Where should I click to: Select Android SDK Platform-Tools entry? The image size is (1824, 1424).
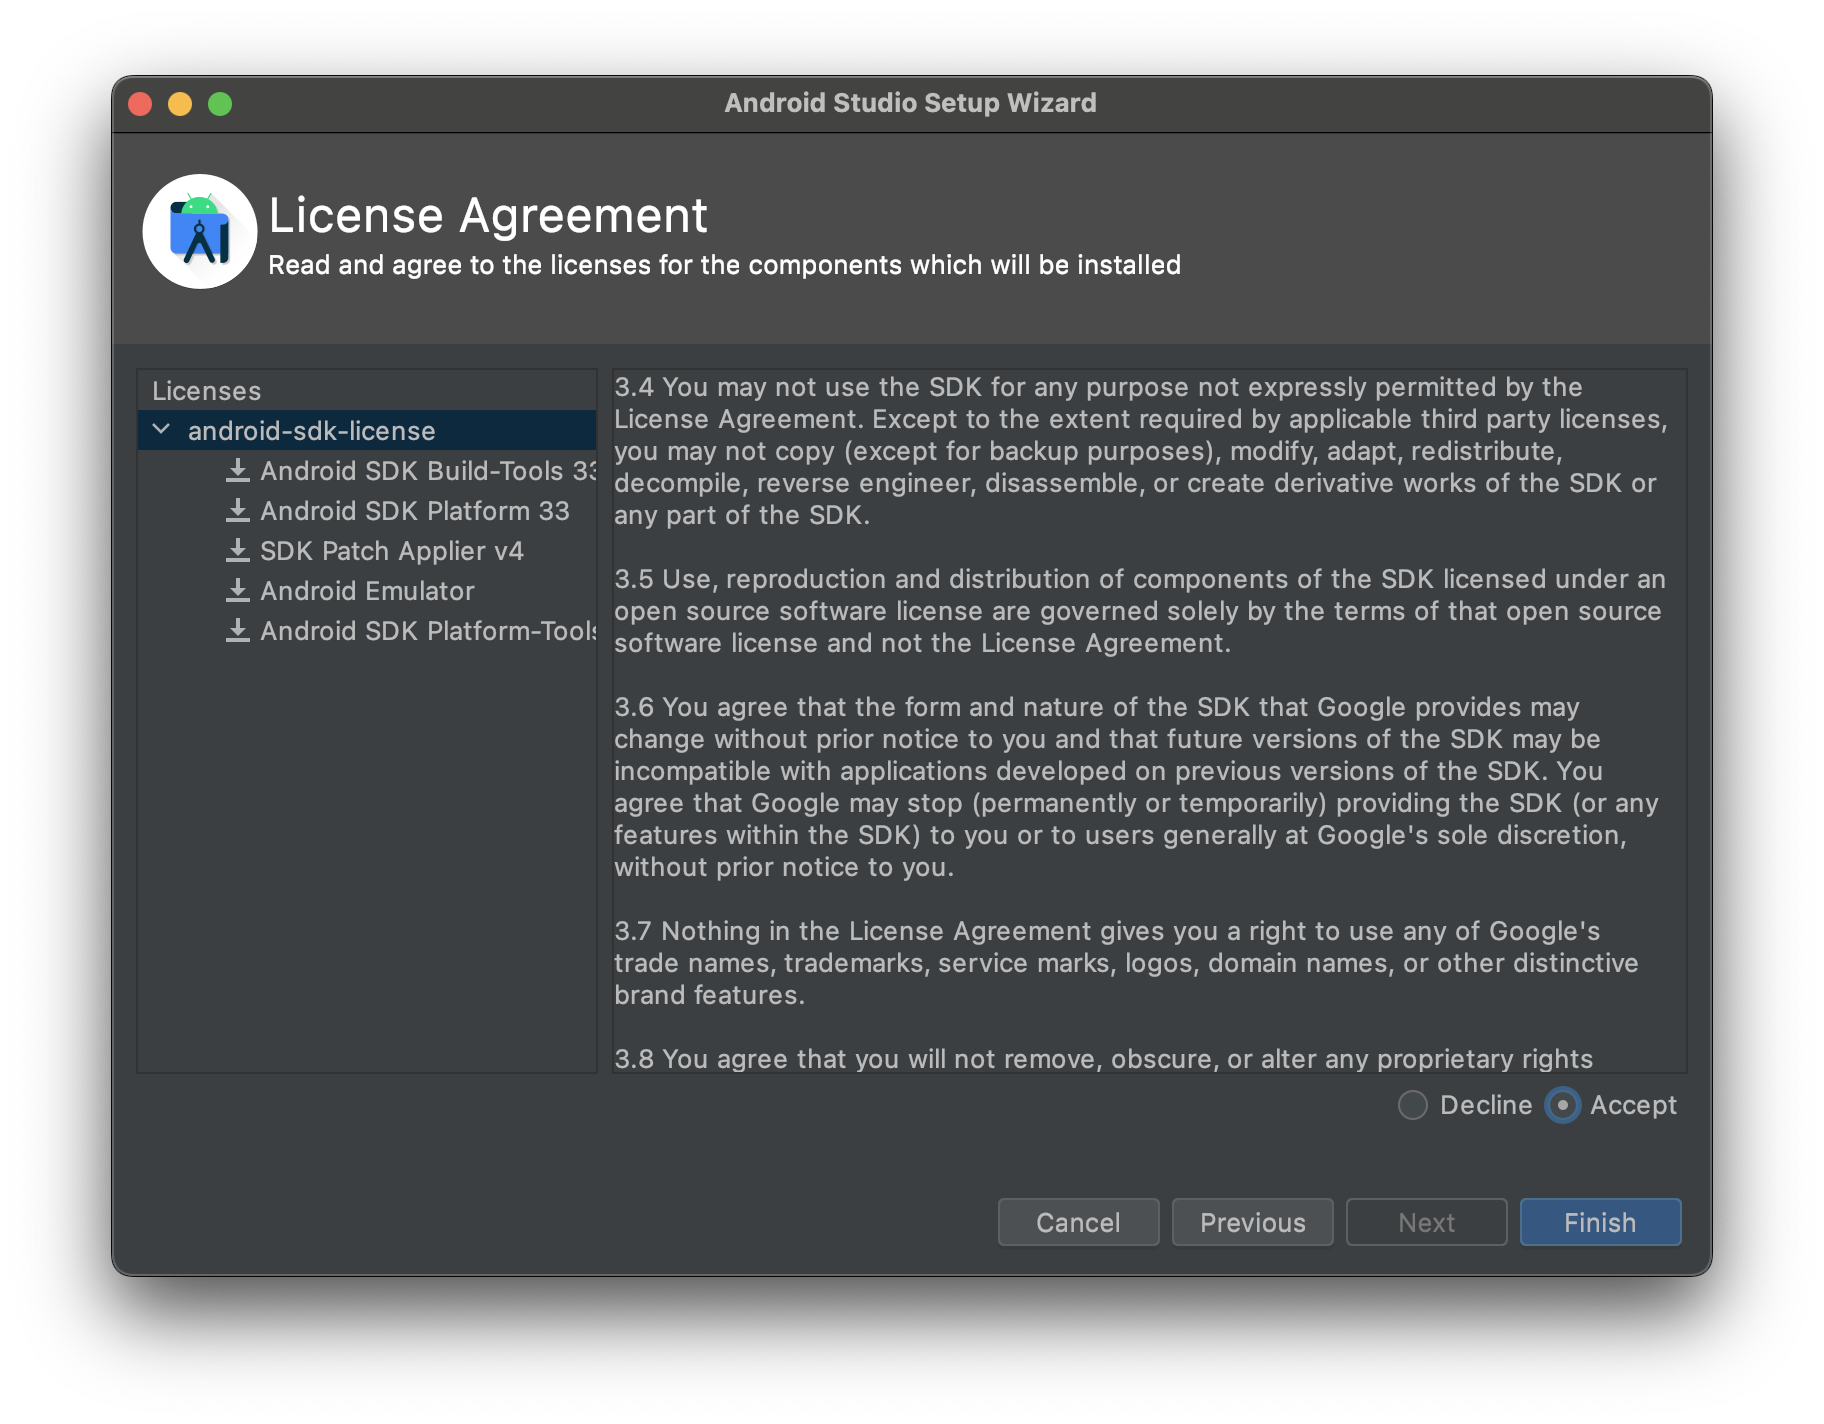tap(367, 630)
